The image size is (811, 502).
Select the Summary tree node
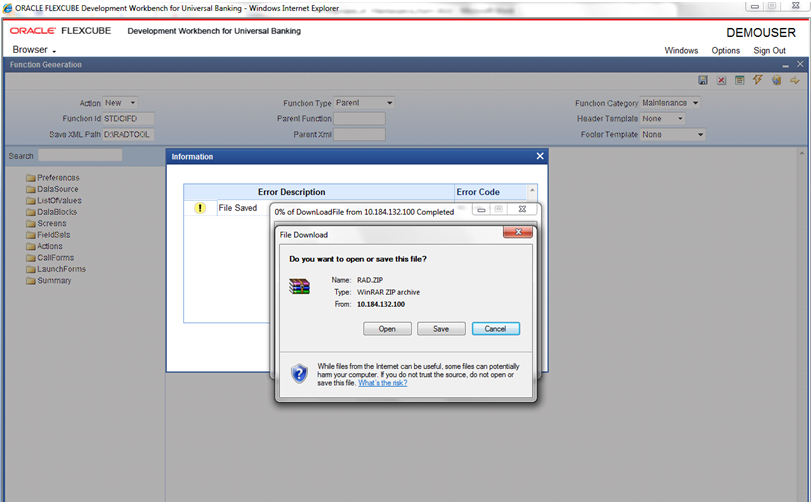pos(49,280)
